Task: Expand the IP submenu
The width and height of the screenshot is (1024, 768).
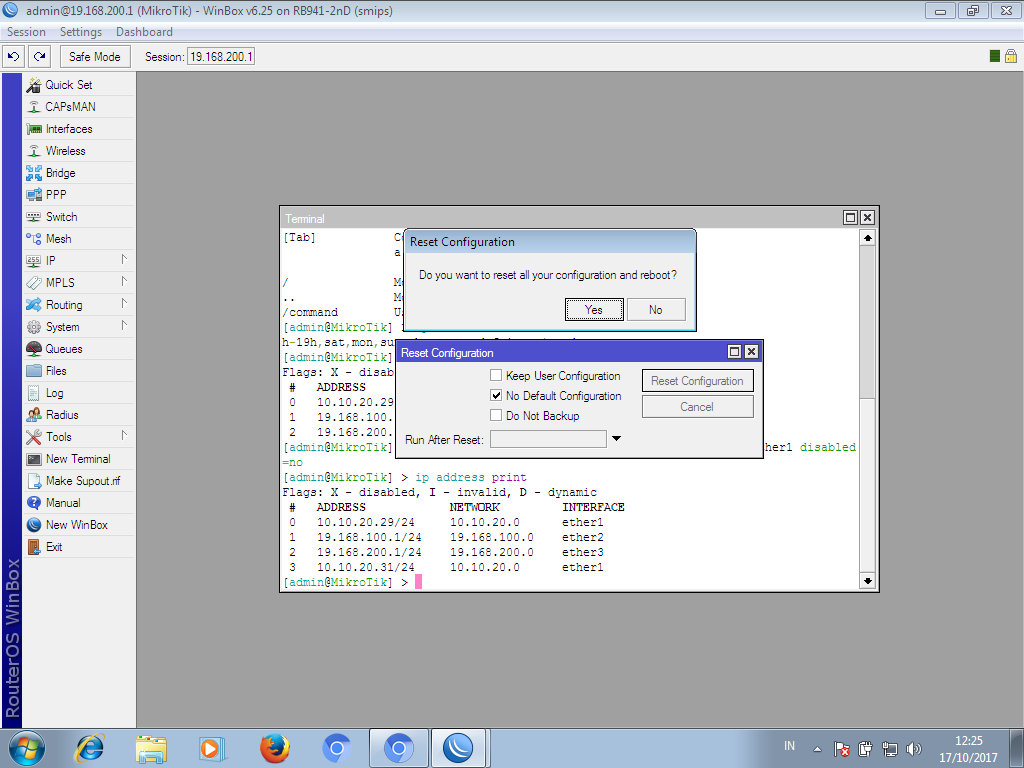Action: 124,260
